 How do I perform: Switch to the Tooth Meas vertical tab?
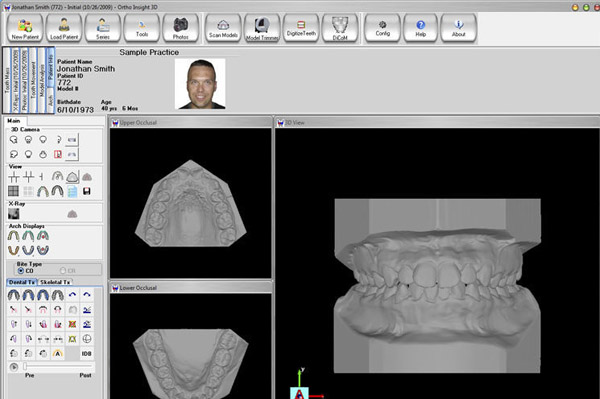7,80
